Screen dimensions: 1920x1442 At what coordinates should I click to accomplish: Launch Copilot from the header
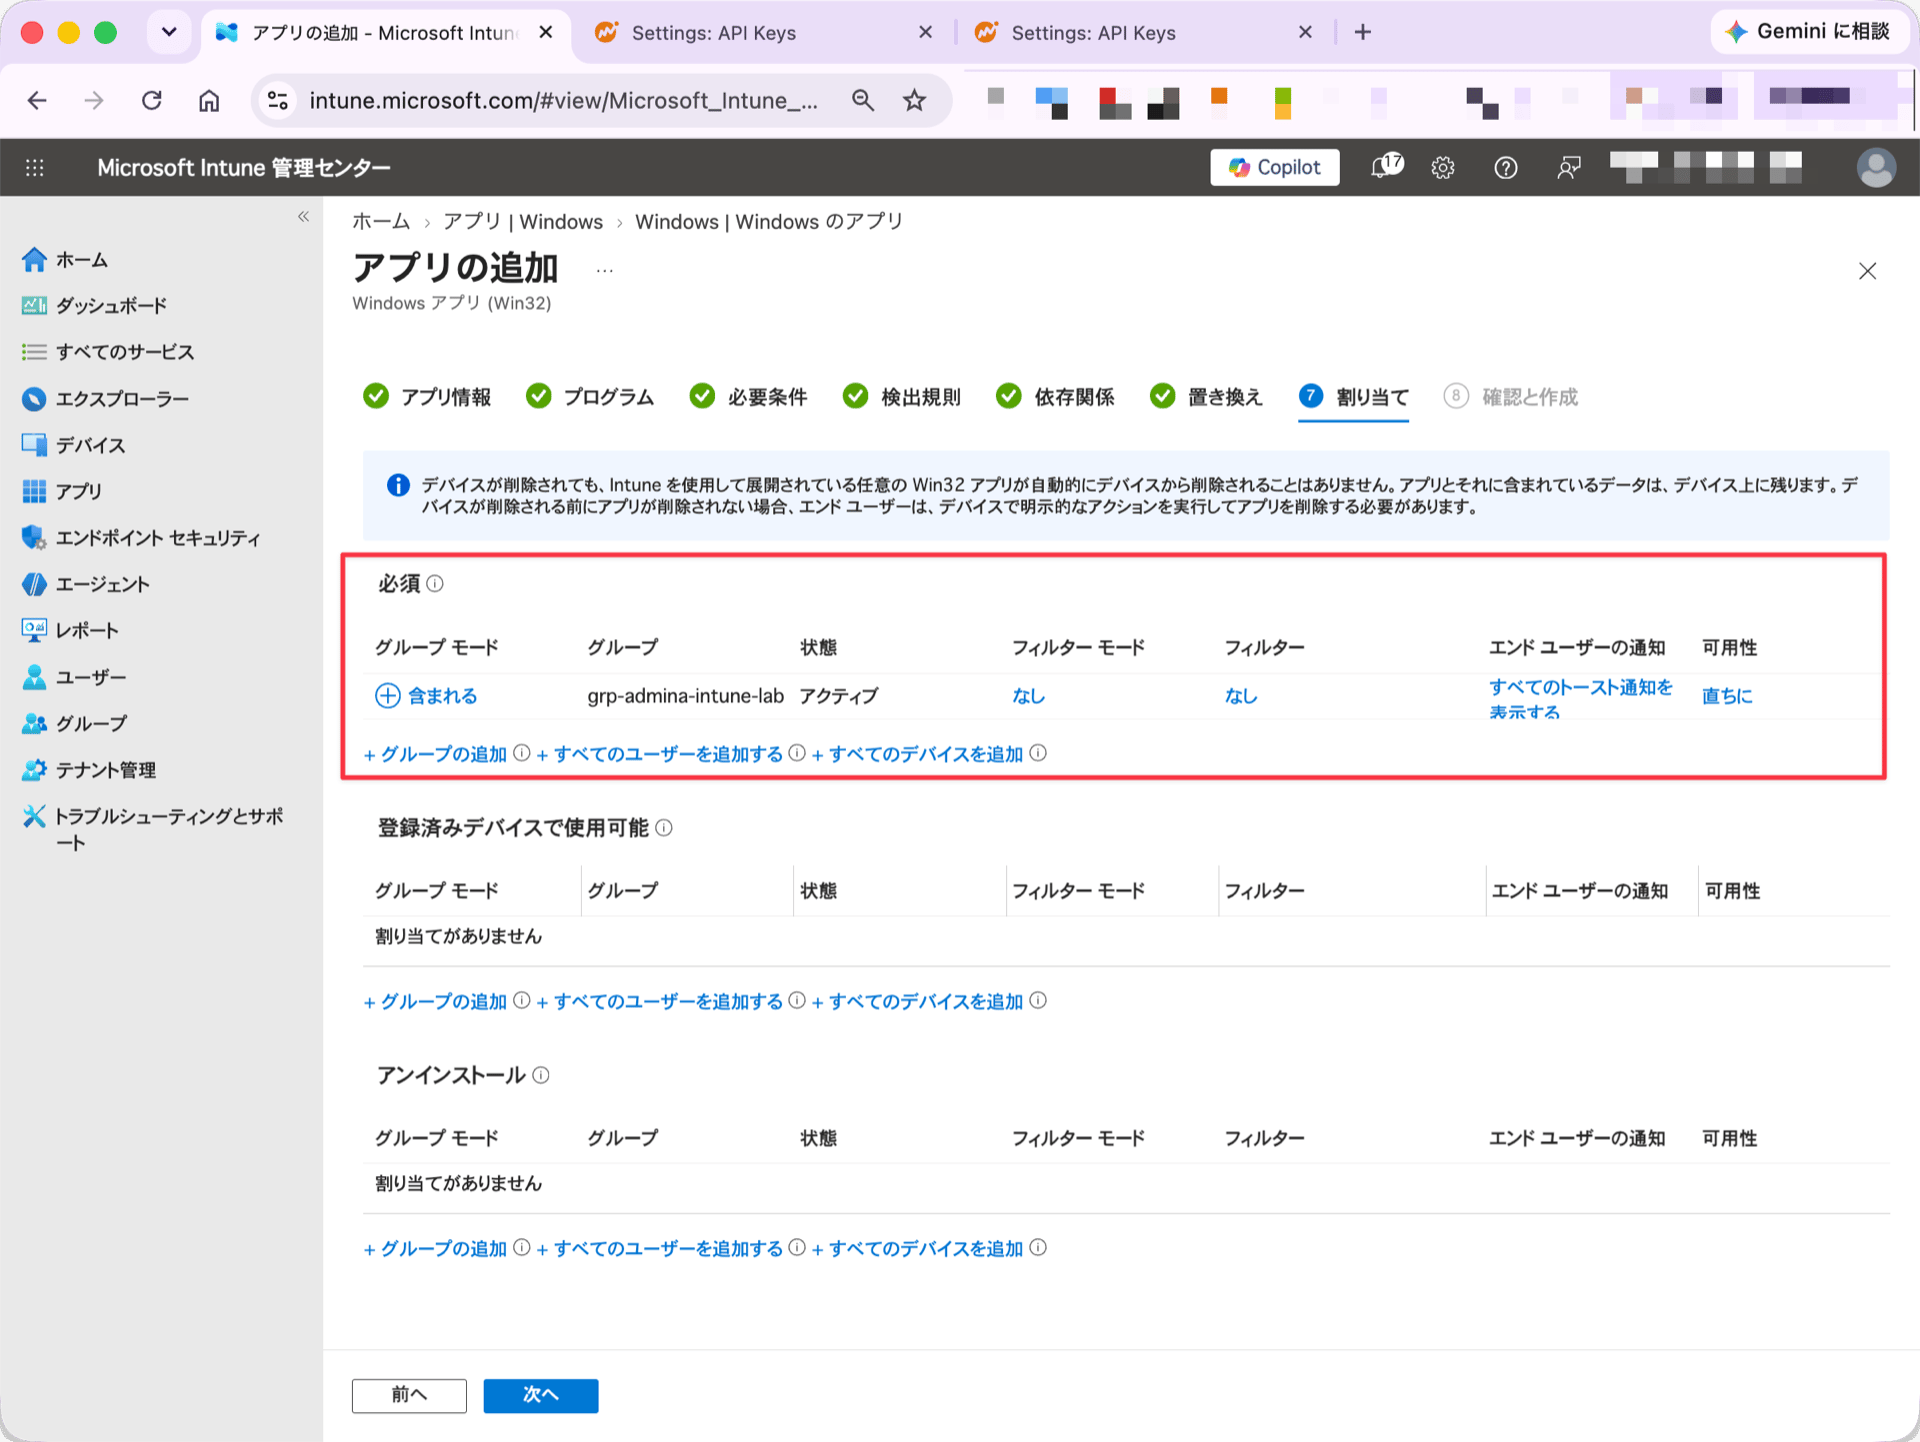click(x=1274, y=167)
